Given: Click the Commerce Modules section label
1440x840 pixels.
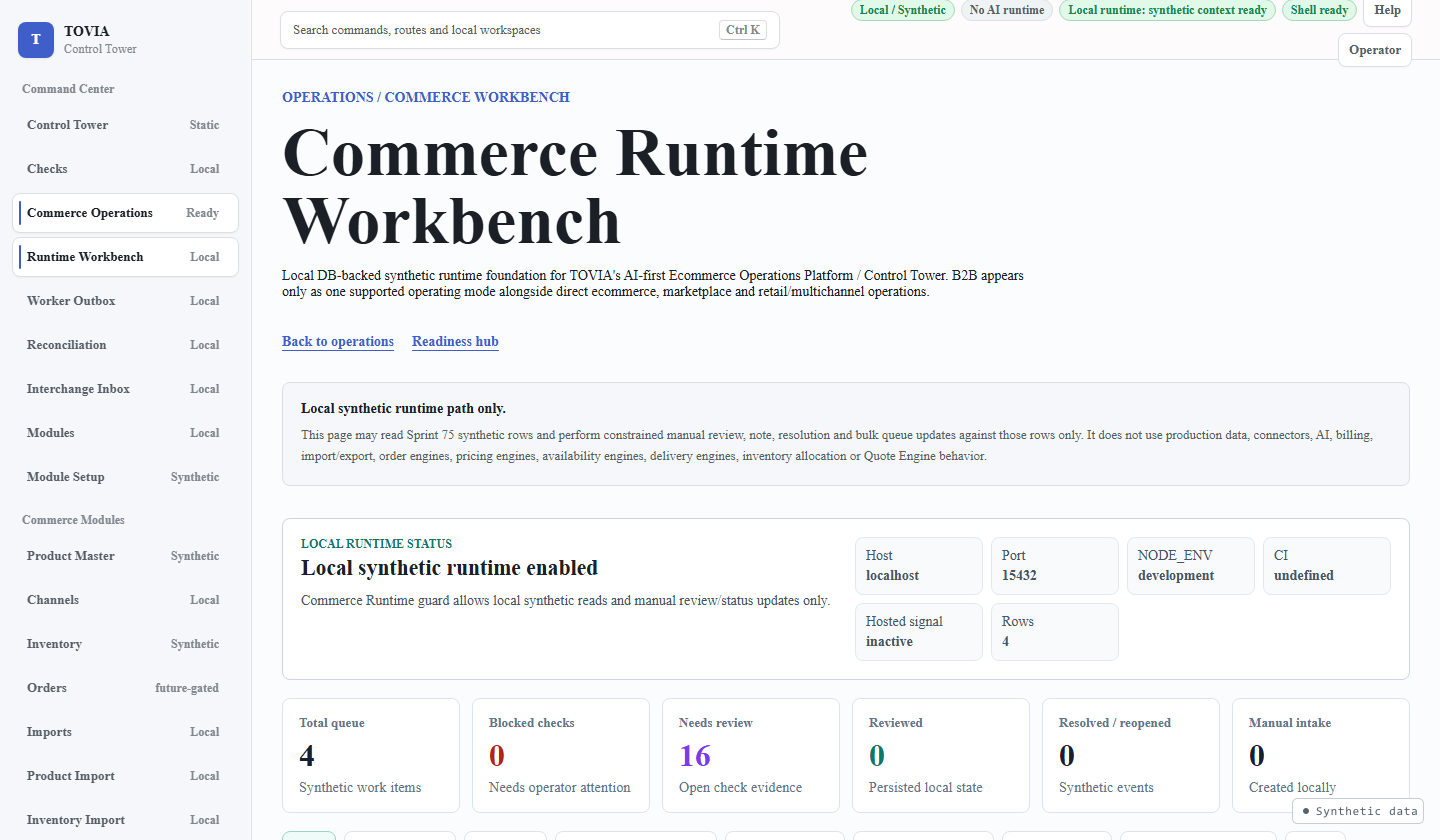Looking at the screenshot, I should [73, 520].
